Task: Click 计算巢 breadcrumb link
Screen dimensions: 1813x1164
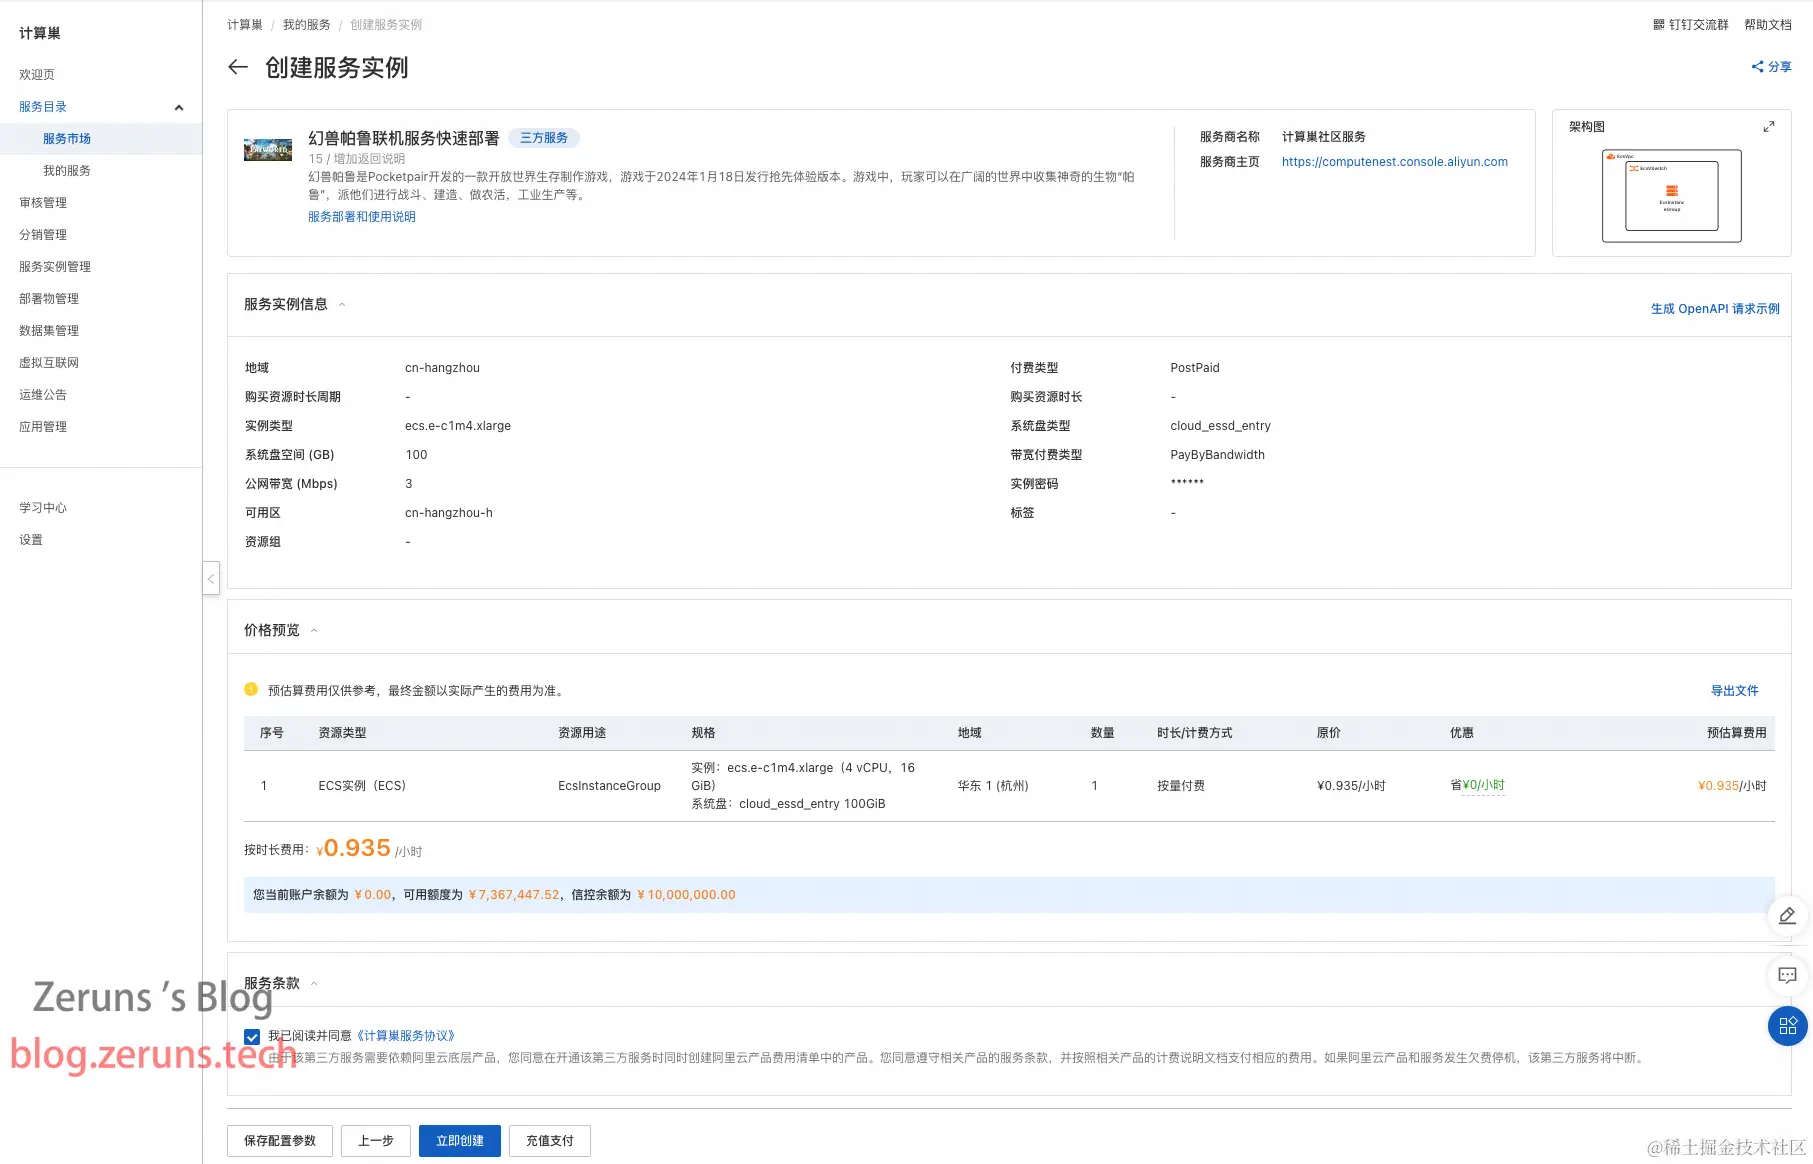Action: tap(245, 25)
